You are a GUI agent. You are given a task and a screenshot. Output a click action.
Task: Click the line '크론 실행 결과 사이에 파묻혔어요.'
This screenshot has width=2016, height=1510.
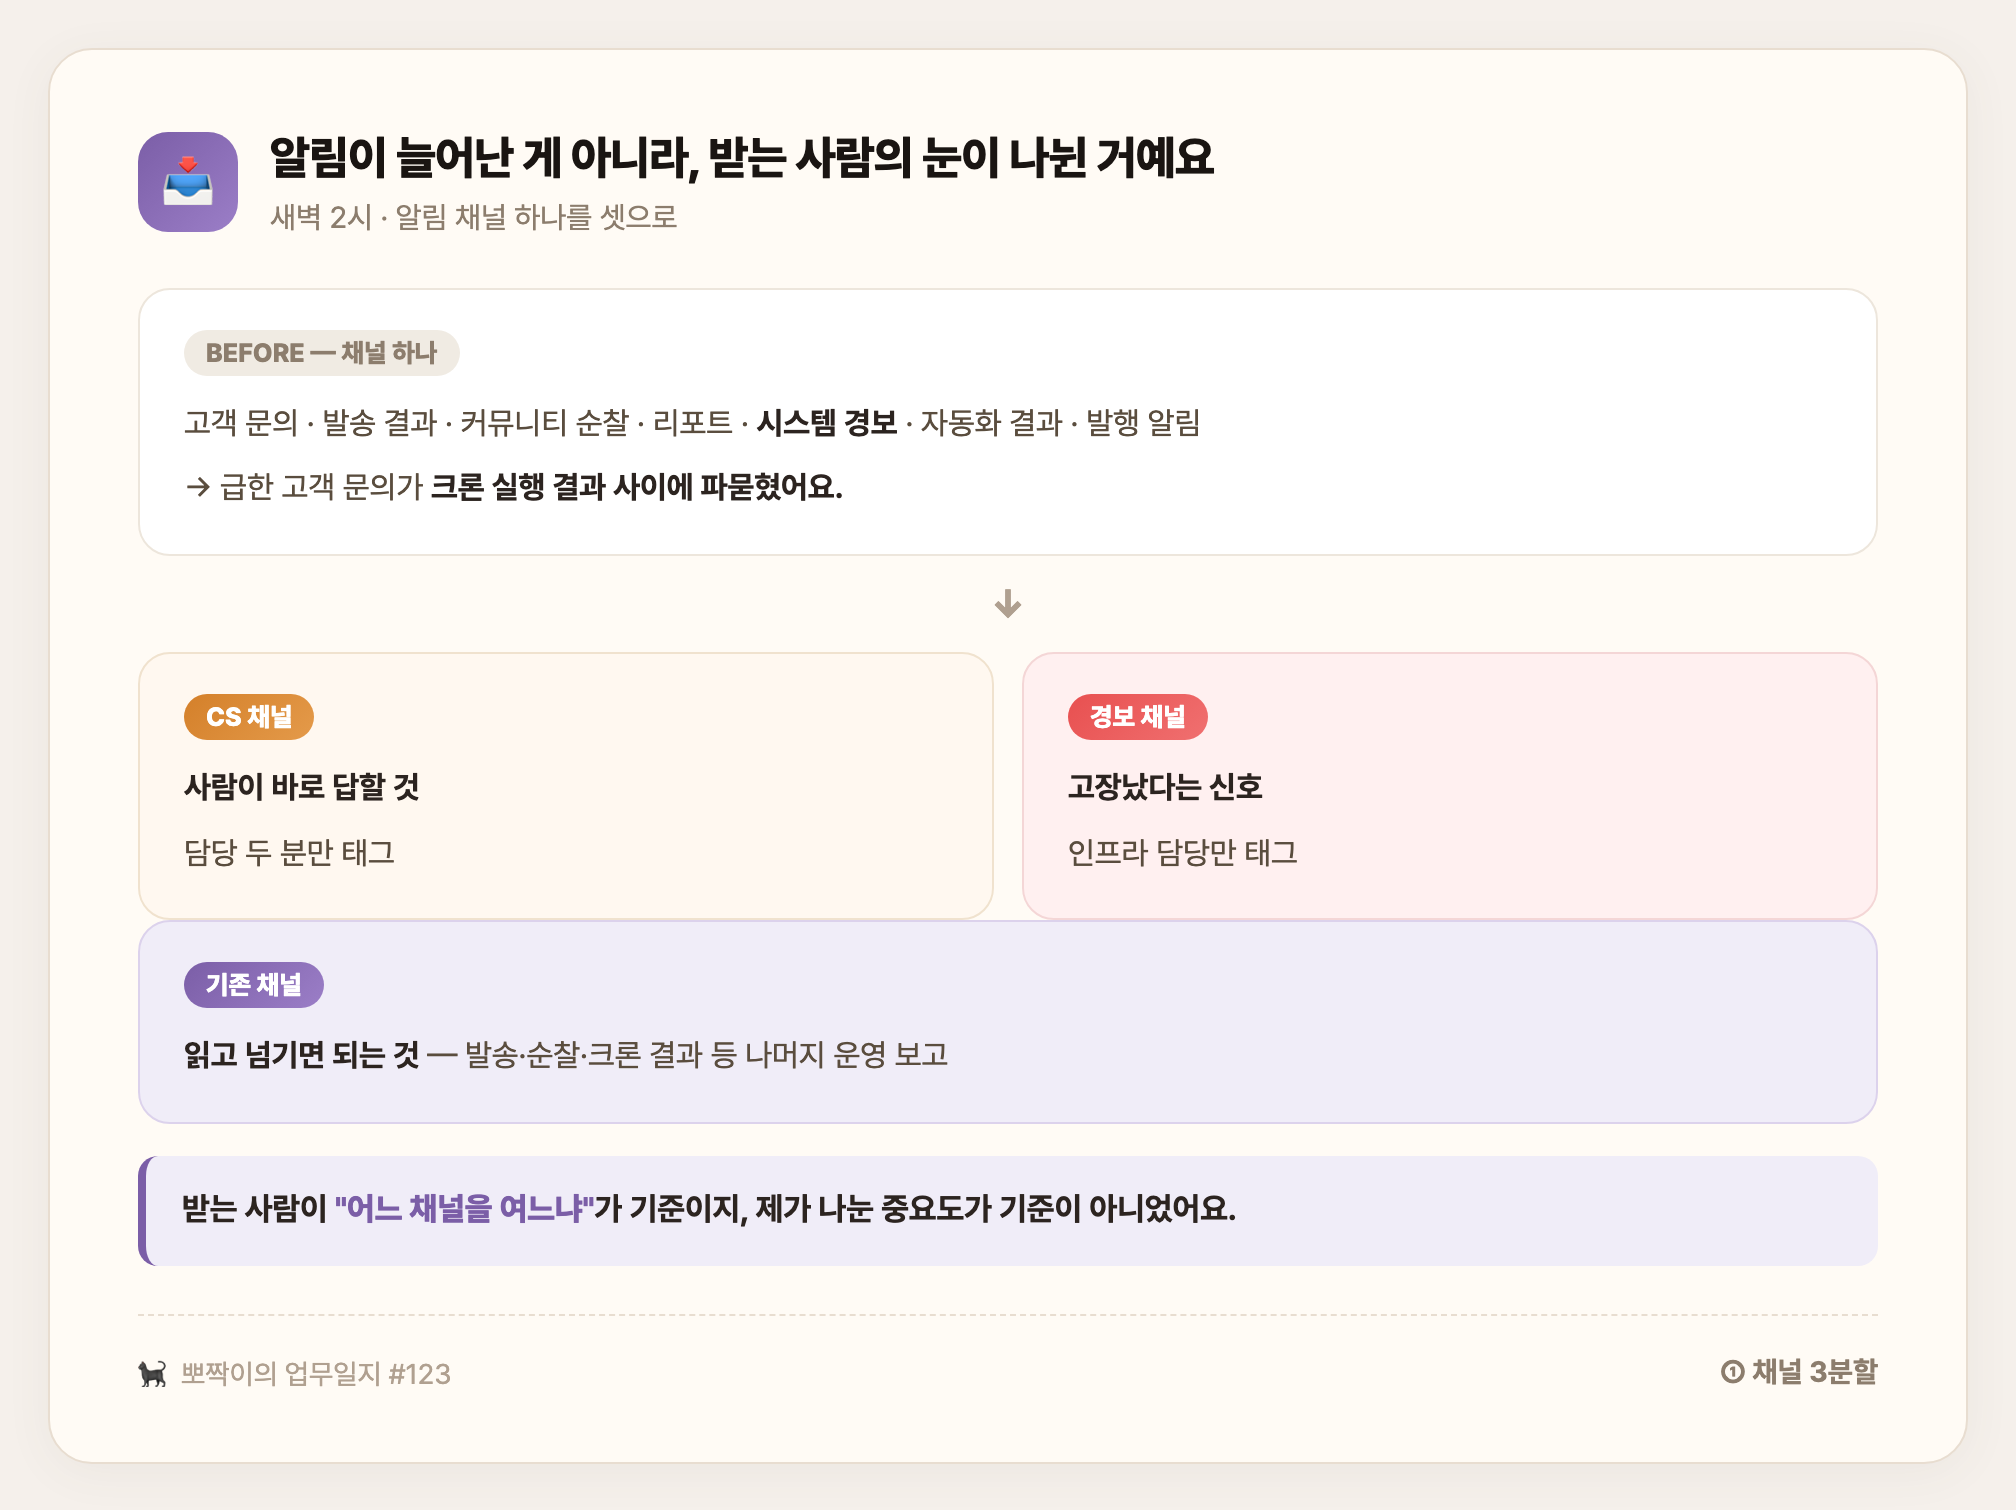click(x=637, y=487)
